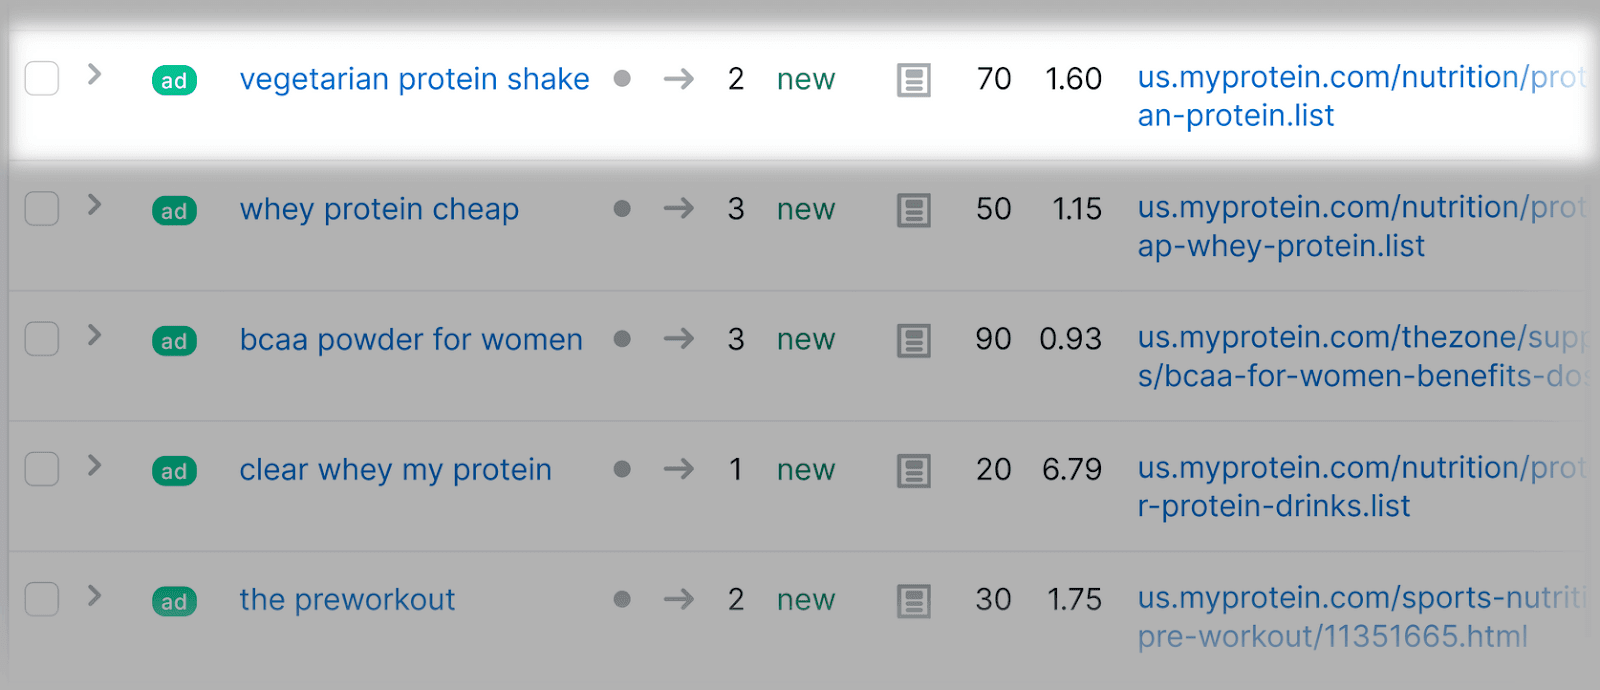Click the ad badge beside vegetarian protein shake

pos(174,80)
